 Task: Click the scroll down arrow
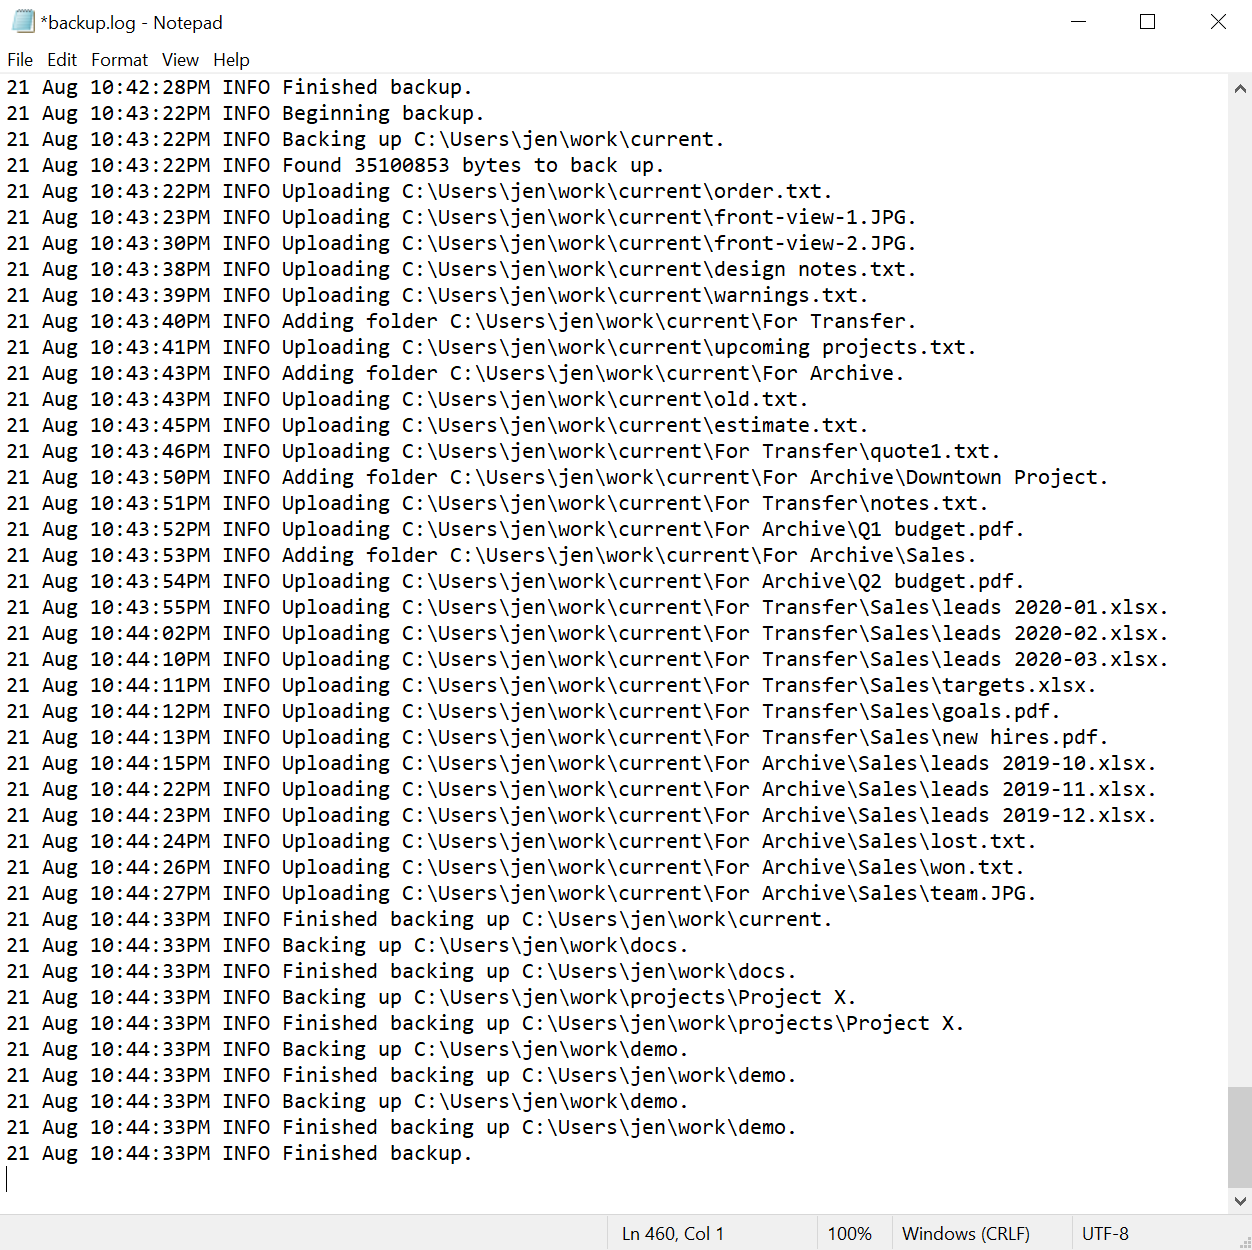coord(1240,1201)
